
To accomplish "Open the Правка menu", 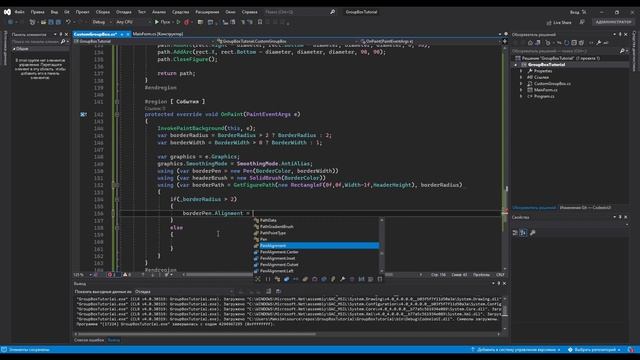I will (x=37, y=12).
